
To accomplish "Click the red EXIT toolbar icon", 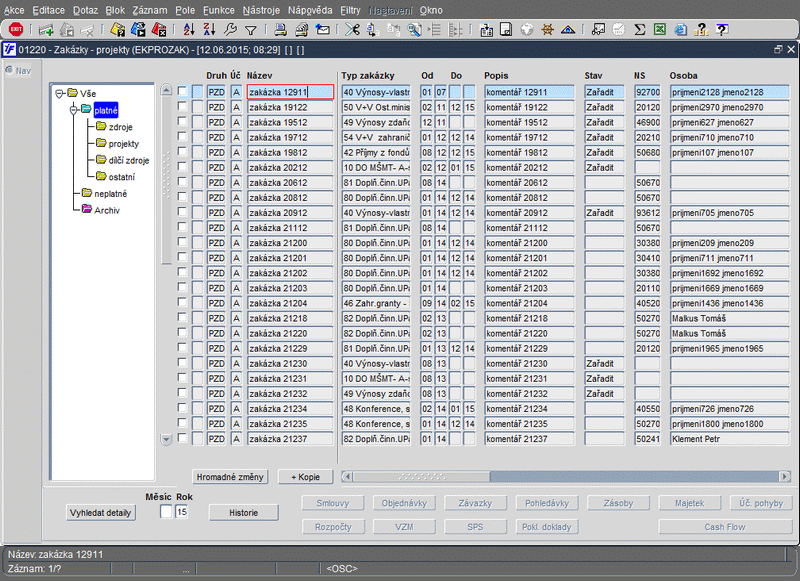I will 16,29.
